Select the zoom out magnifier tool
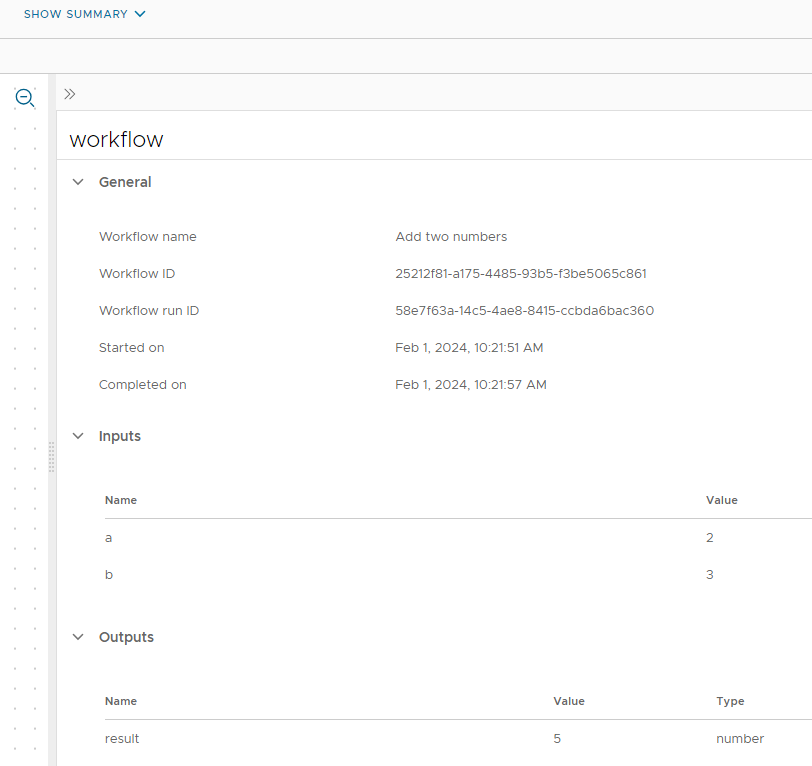812x766 pixels. pyautogui.click(x=24, y=98)
